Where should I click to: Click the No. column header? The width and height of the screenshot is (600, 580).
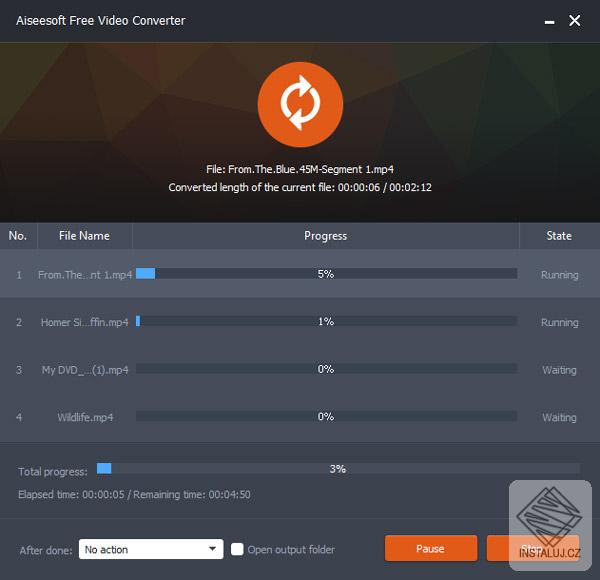18,236
